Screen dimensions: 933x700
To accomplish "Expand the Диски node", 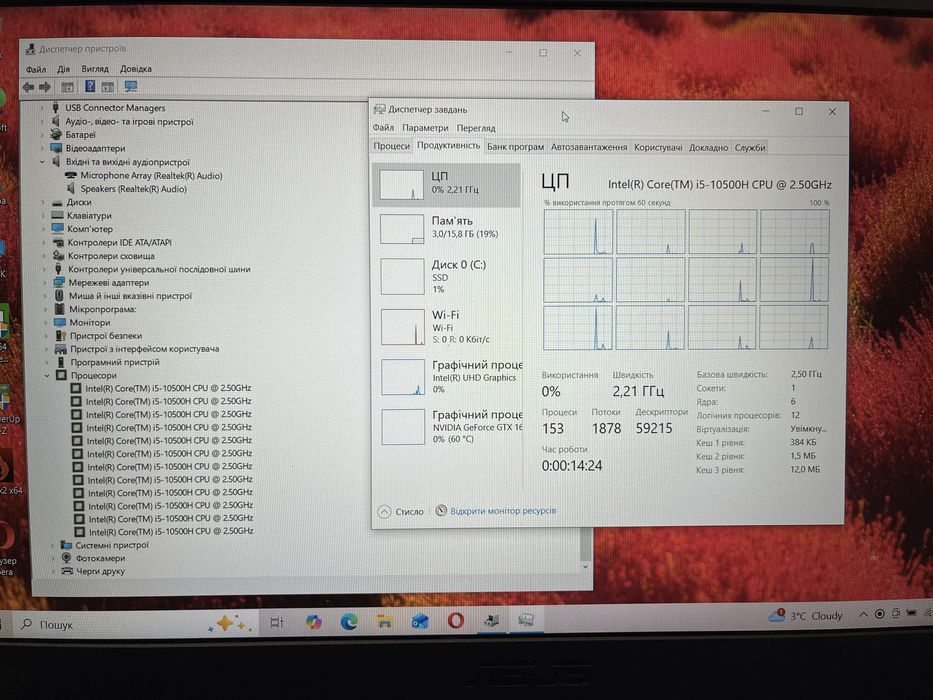I will click(x=43, y=202).
